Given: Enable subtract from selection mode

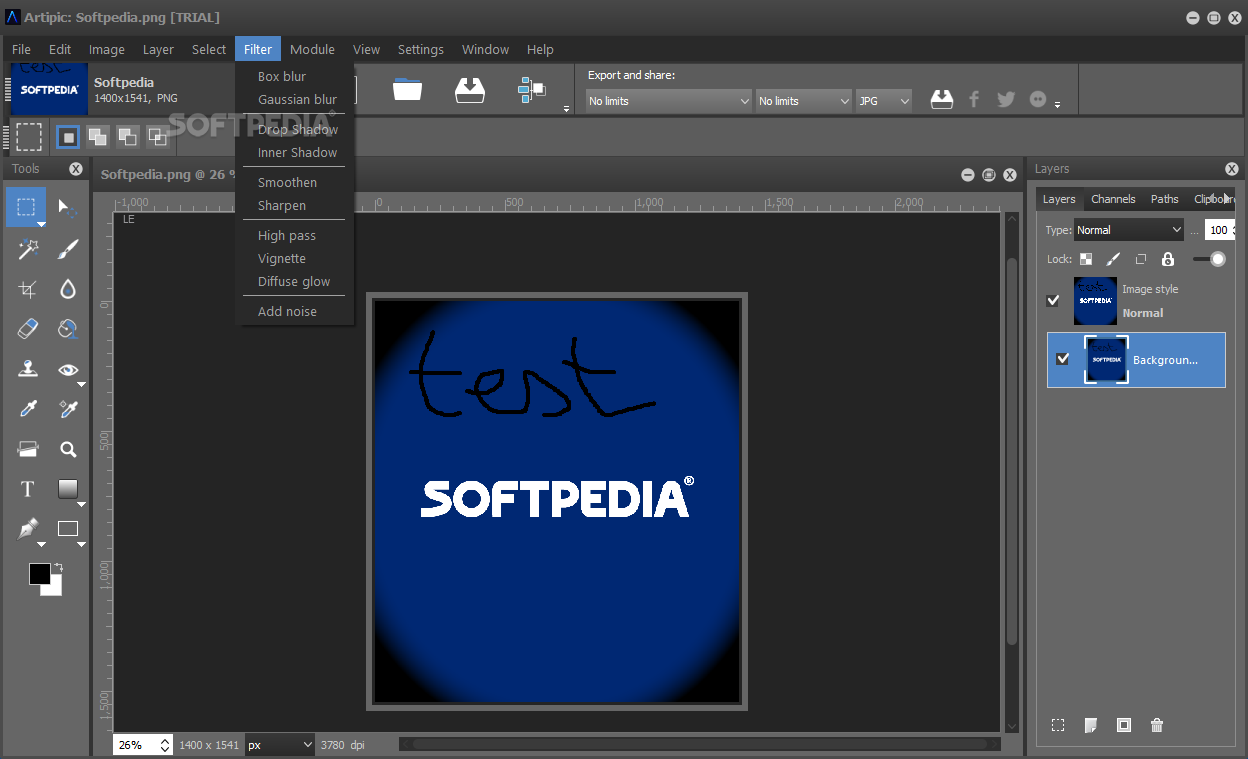Looking at the screenshot, I should [x=127, y=136].
